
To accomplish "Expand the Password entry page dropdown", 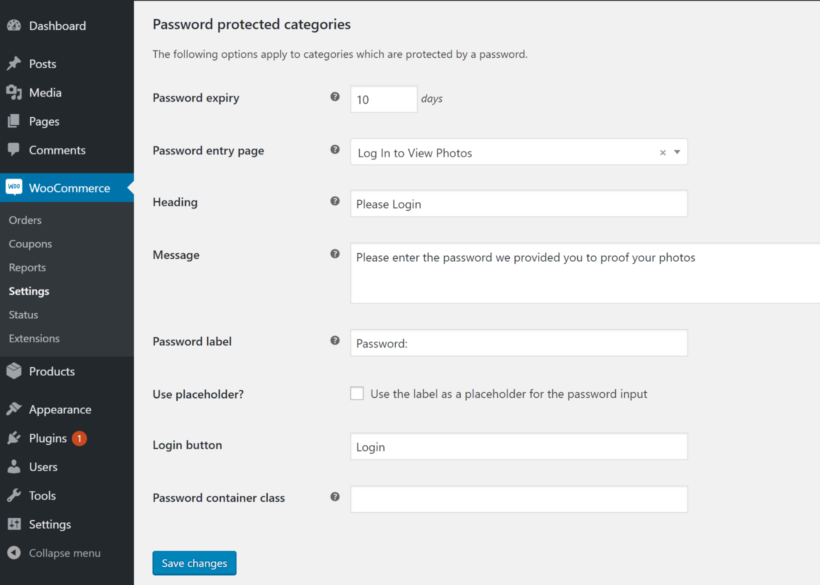I will (x=678, y=150).
